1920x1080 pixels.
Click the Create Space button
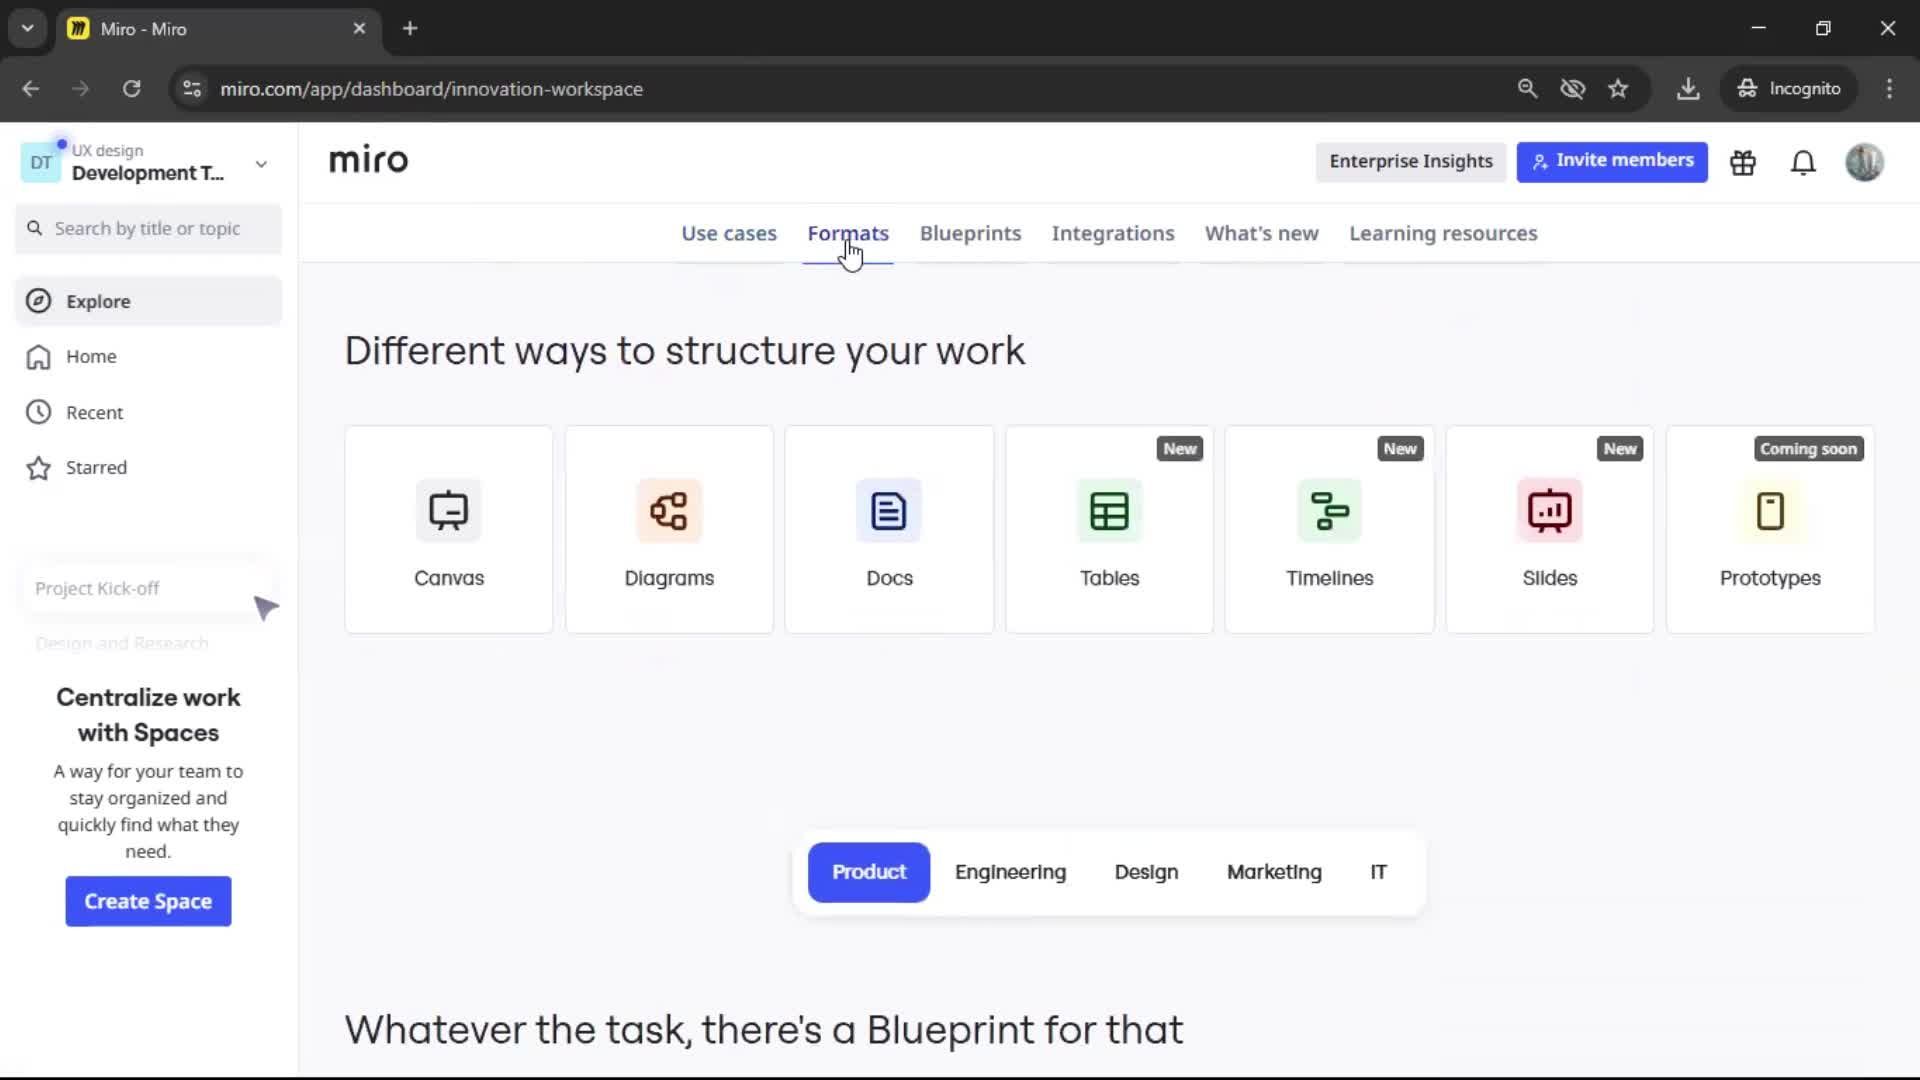[x=148, y=901]
